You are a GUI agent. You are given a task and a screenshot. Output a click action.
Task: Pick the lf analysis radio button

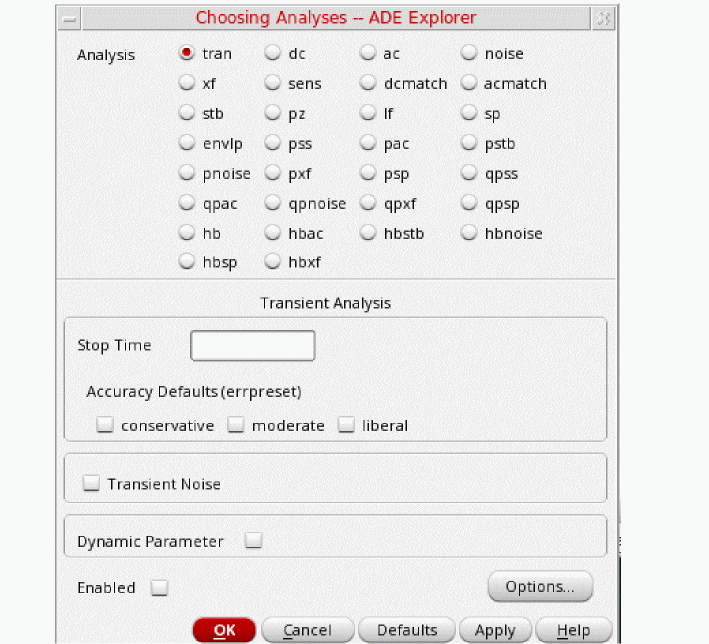pos(368,113)
